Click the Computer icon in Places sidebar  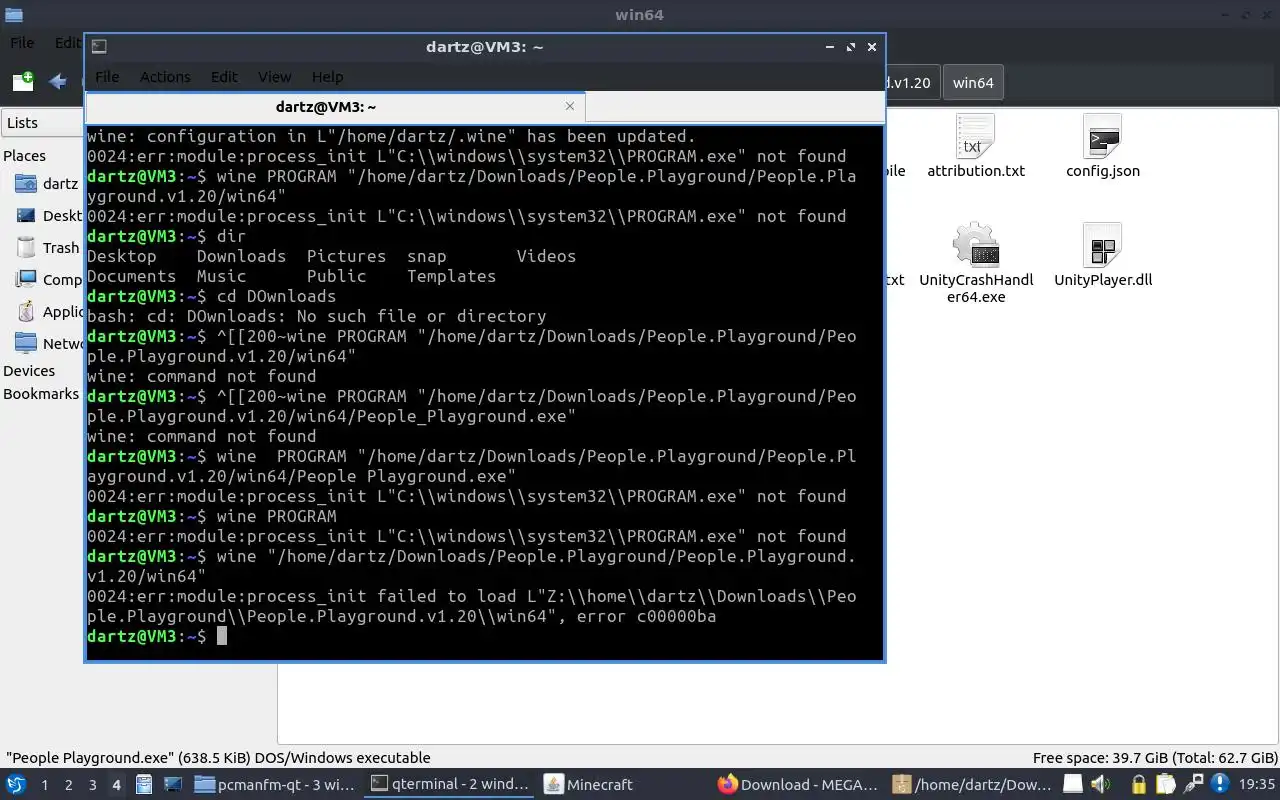27,280
